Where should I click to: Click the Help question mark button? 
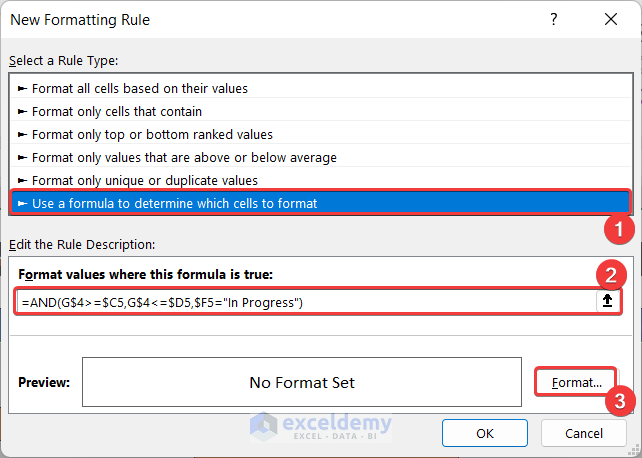pyautogui.click(x=554, y=20)
